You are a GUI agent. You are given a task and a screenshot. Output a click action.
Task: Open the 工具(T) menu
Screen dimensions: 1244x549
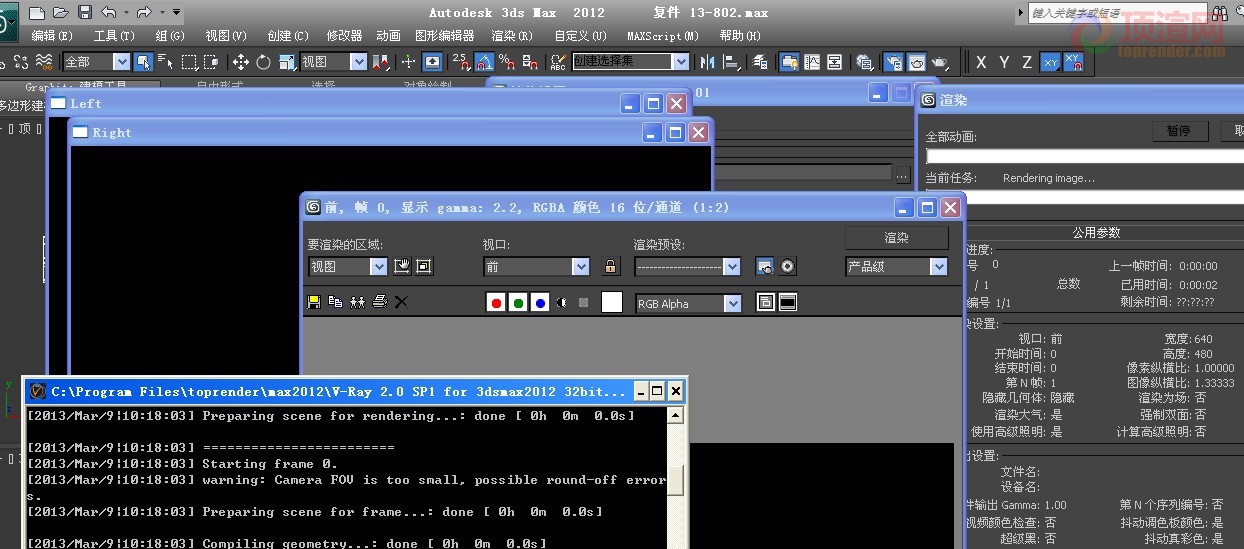(x=112, y=36)
